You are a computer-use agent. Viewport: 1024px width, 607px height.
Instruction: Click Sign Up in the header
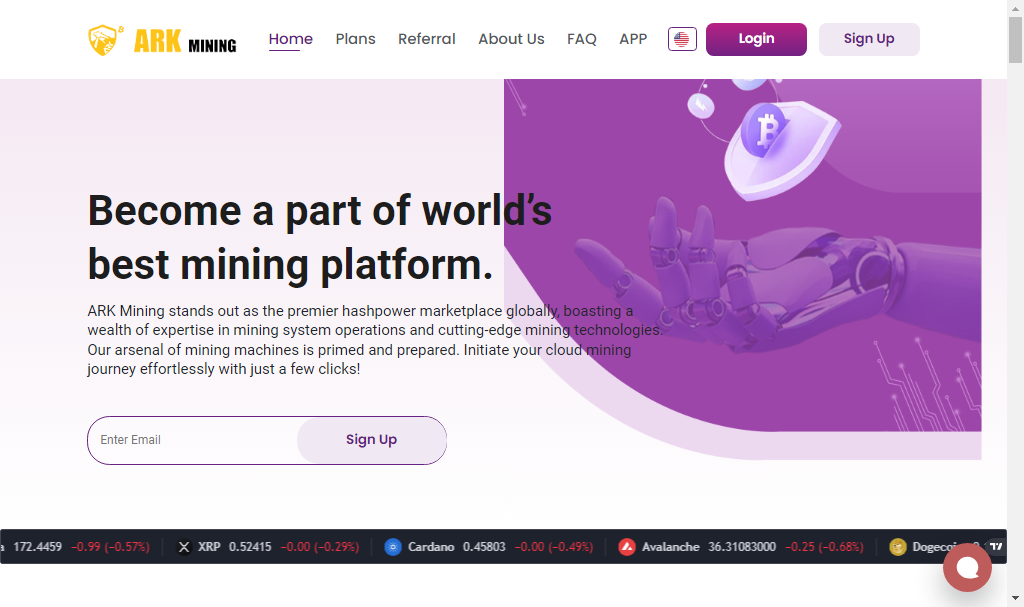(x=868, y=39)
